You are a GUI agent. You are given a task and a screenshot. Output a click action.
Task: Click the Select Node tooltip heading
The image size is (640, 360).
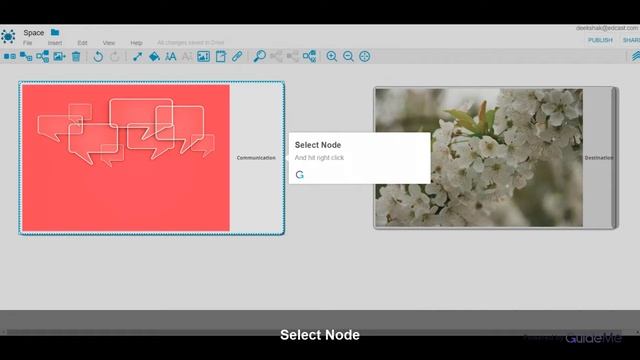(x=318, y=145)
